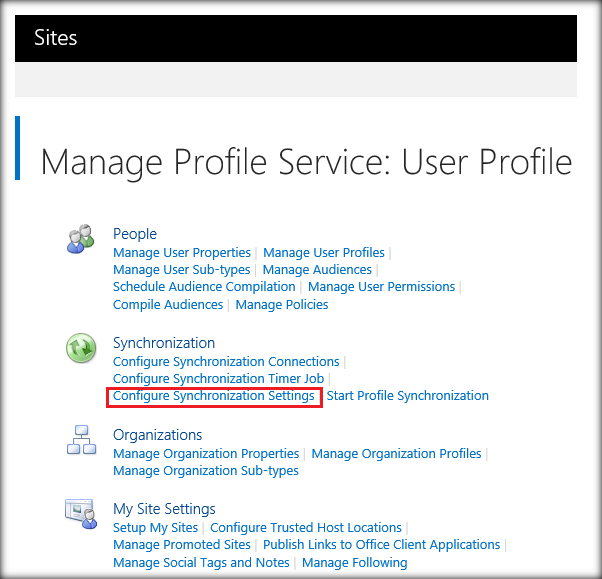Click Setup My Sites link
Screen dimensions: 602x579
[155, 528]
